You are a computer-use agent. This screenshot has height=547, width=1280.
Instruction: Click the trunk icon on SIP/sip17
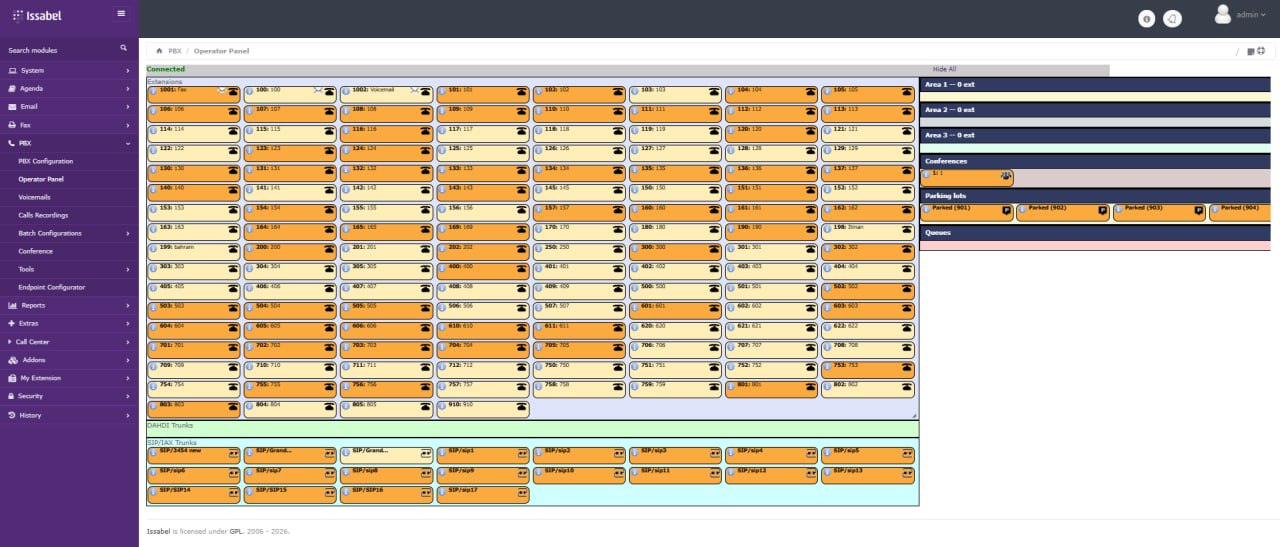coord(521,492)
